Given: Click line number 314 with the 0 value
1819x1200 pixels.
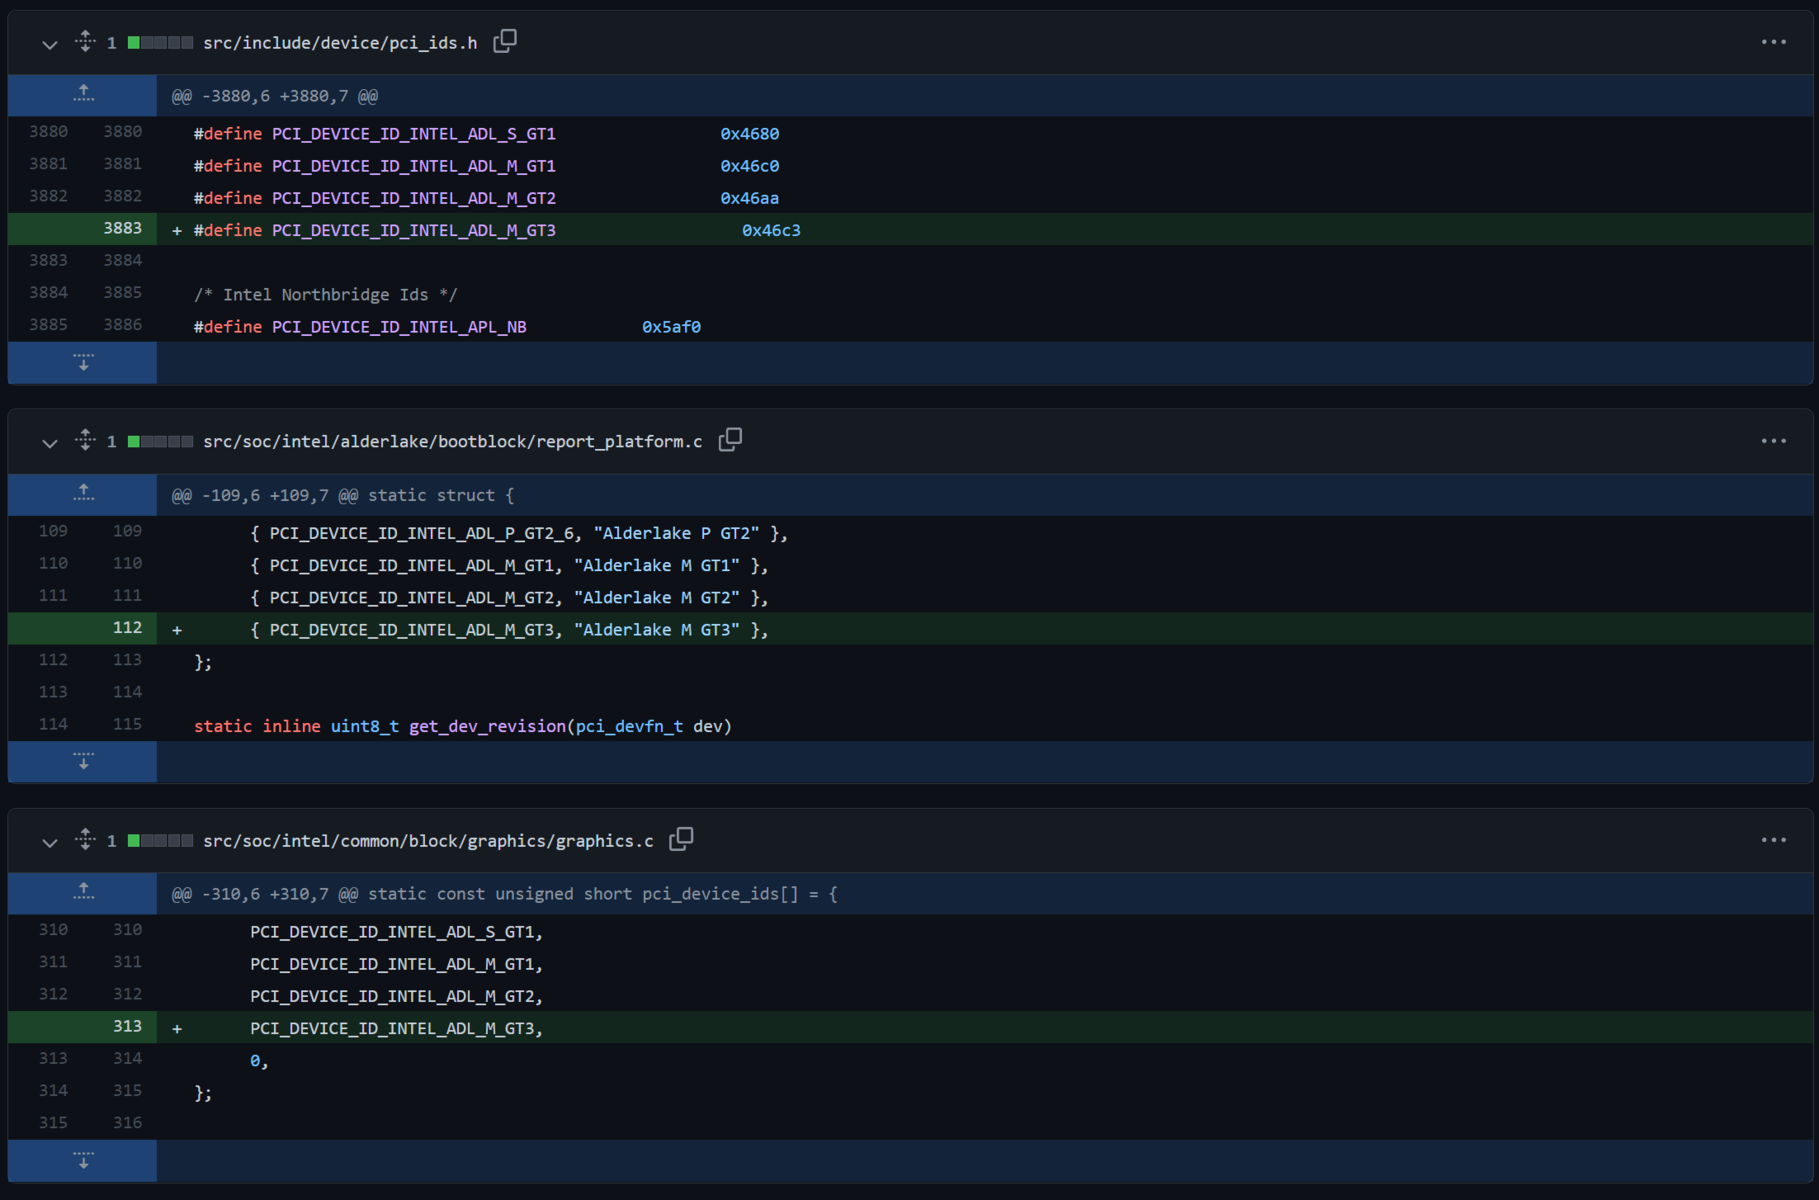Looking at the screenshot, I should (127, 1058).
